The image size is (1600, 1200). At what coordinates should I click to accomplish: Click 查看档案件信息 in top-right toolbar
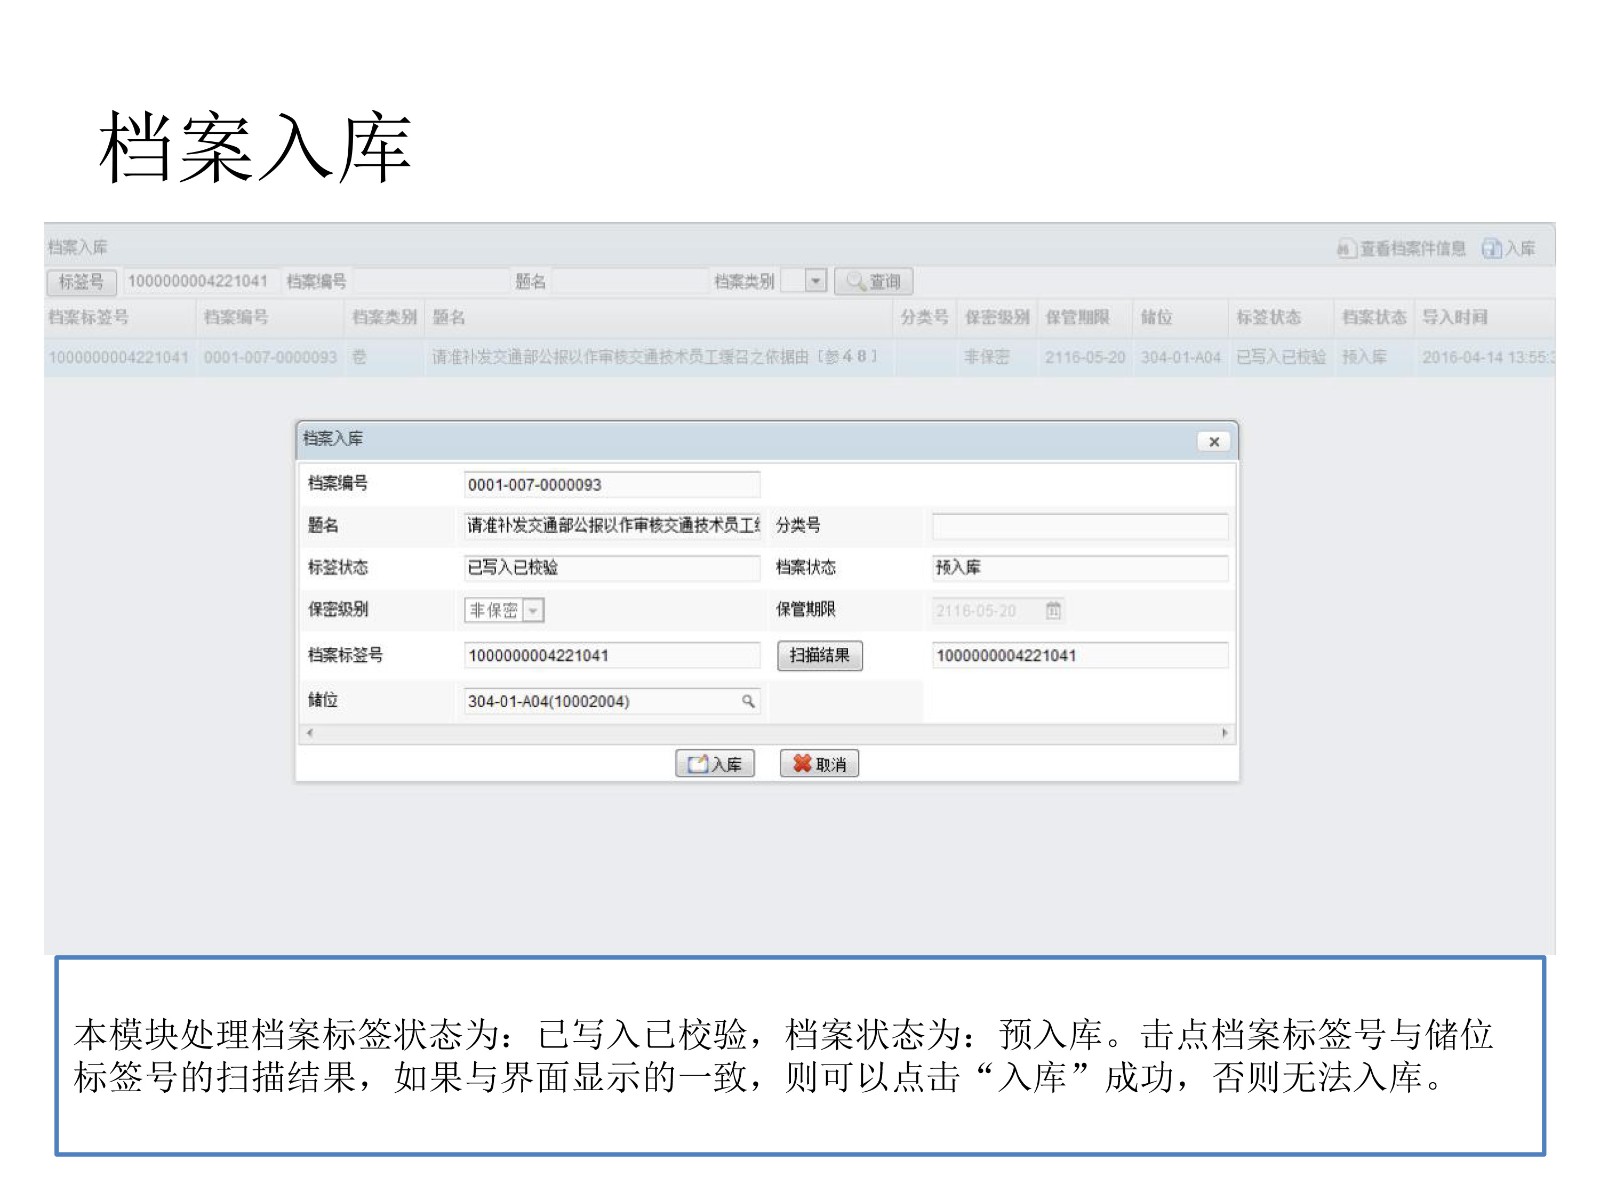click(1402, 248)
